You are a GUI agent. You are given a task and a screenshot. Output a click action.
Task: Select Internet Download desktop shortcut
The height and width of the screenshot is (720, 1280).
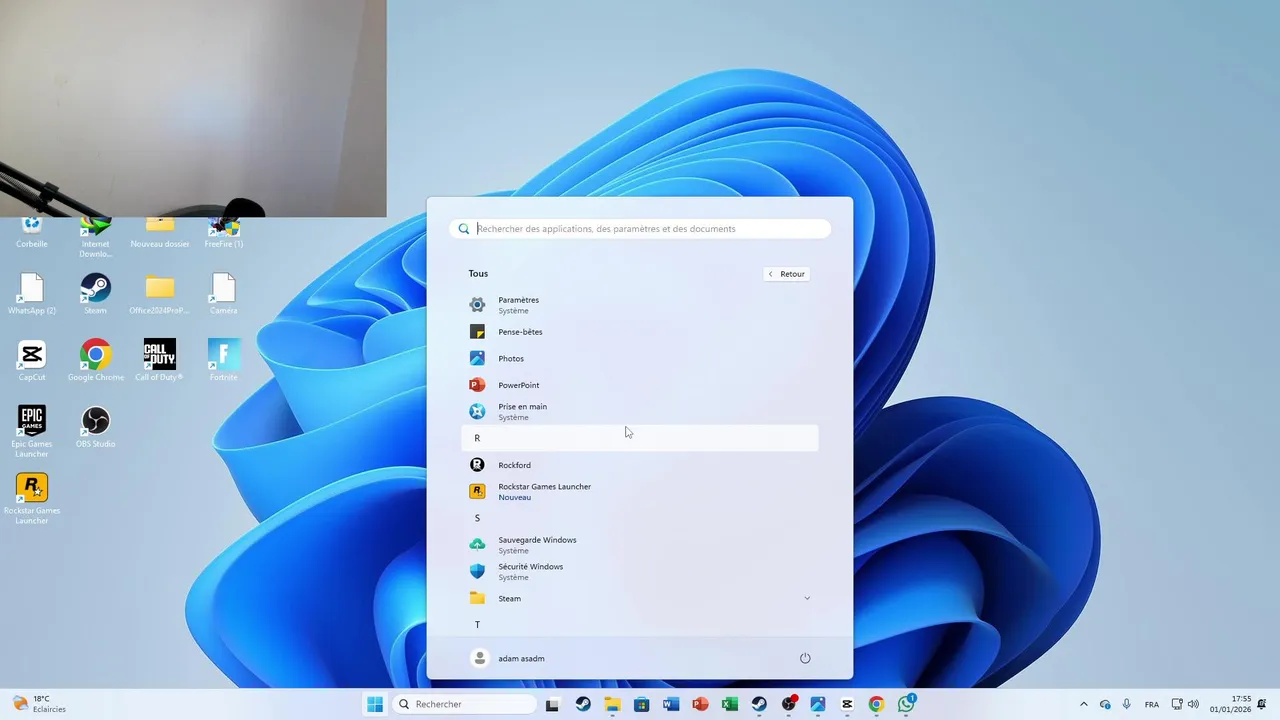point(96,236)
